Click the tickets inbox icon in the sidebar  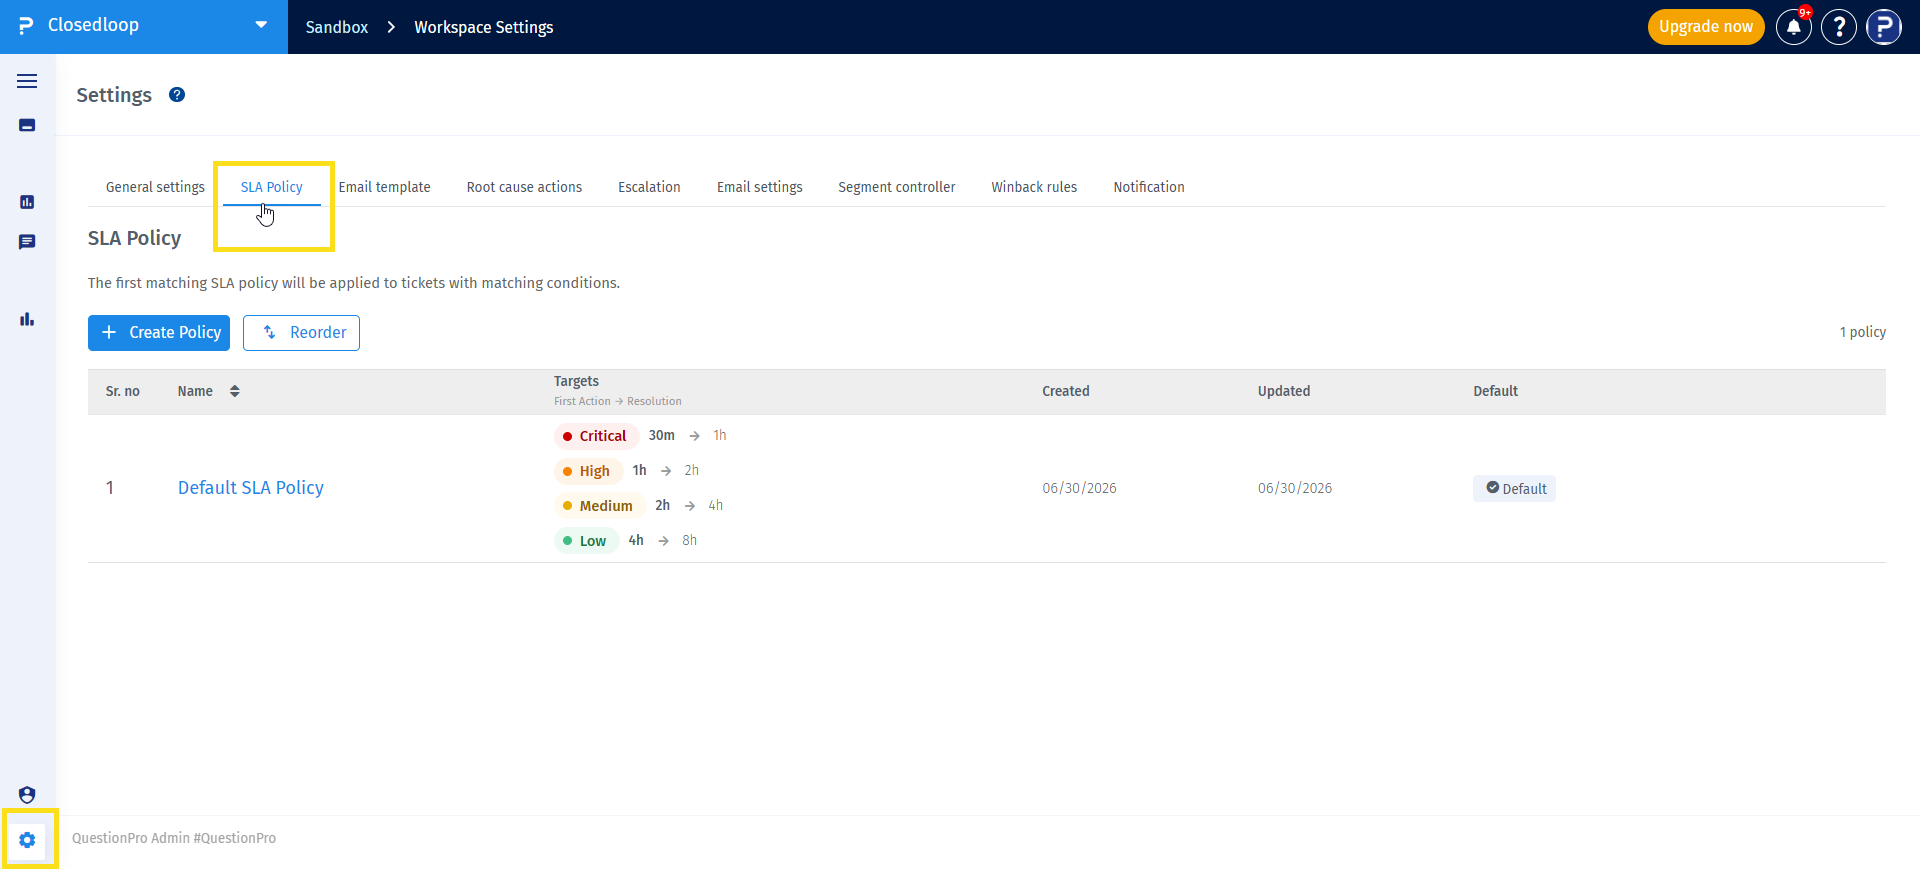click(x=27, y=125)
